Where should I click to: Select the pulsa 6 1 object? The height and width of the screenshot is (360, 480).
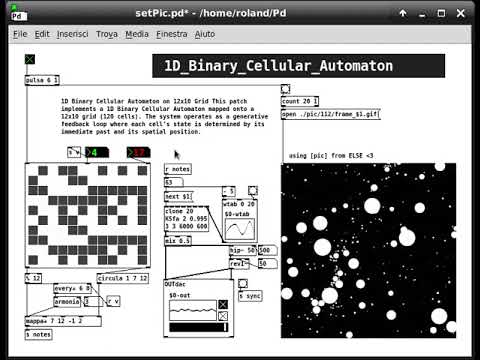click(x=42, y=80)
